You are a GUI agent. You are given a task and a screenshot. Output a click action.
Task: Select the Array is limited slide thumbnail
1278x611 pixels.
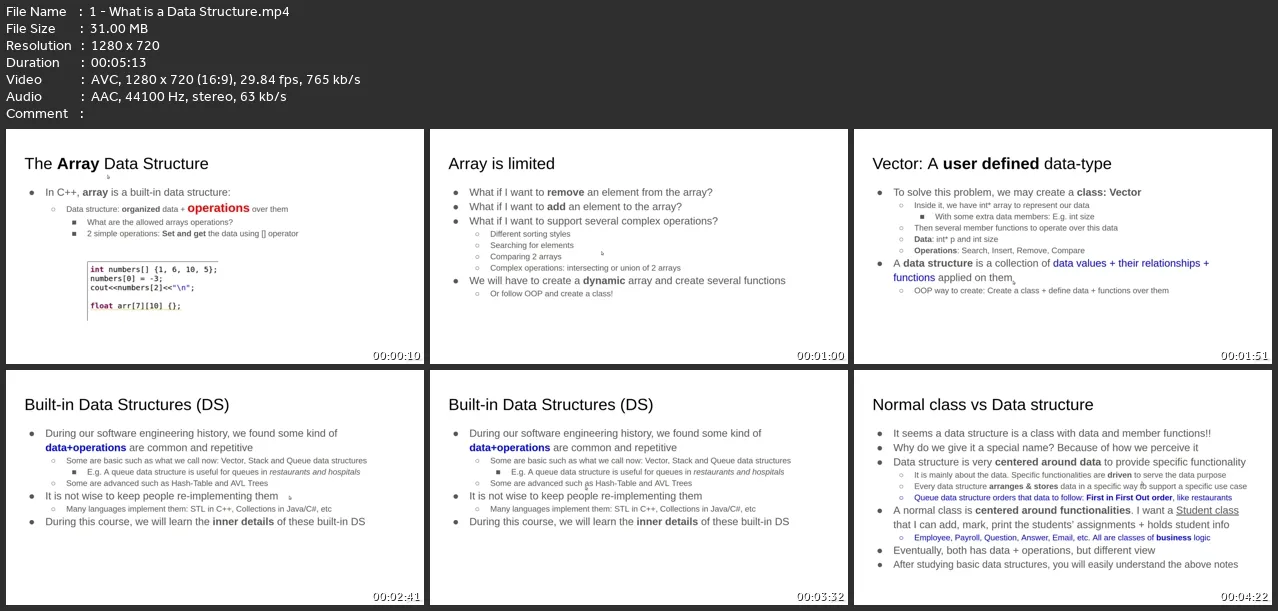pyautogui.click(x=638, y=246)
